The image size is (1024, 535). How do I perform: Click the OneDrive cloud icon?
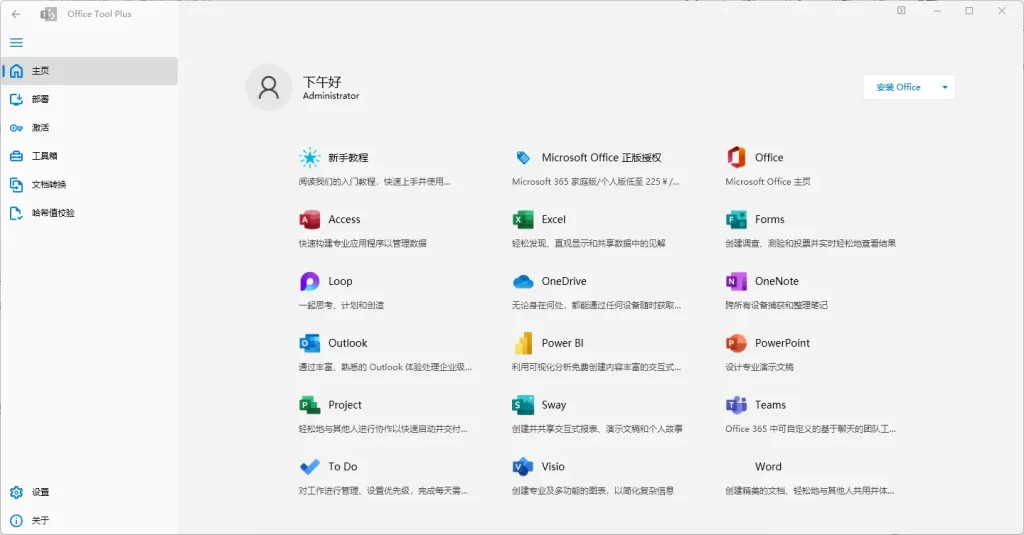point(523,282)
